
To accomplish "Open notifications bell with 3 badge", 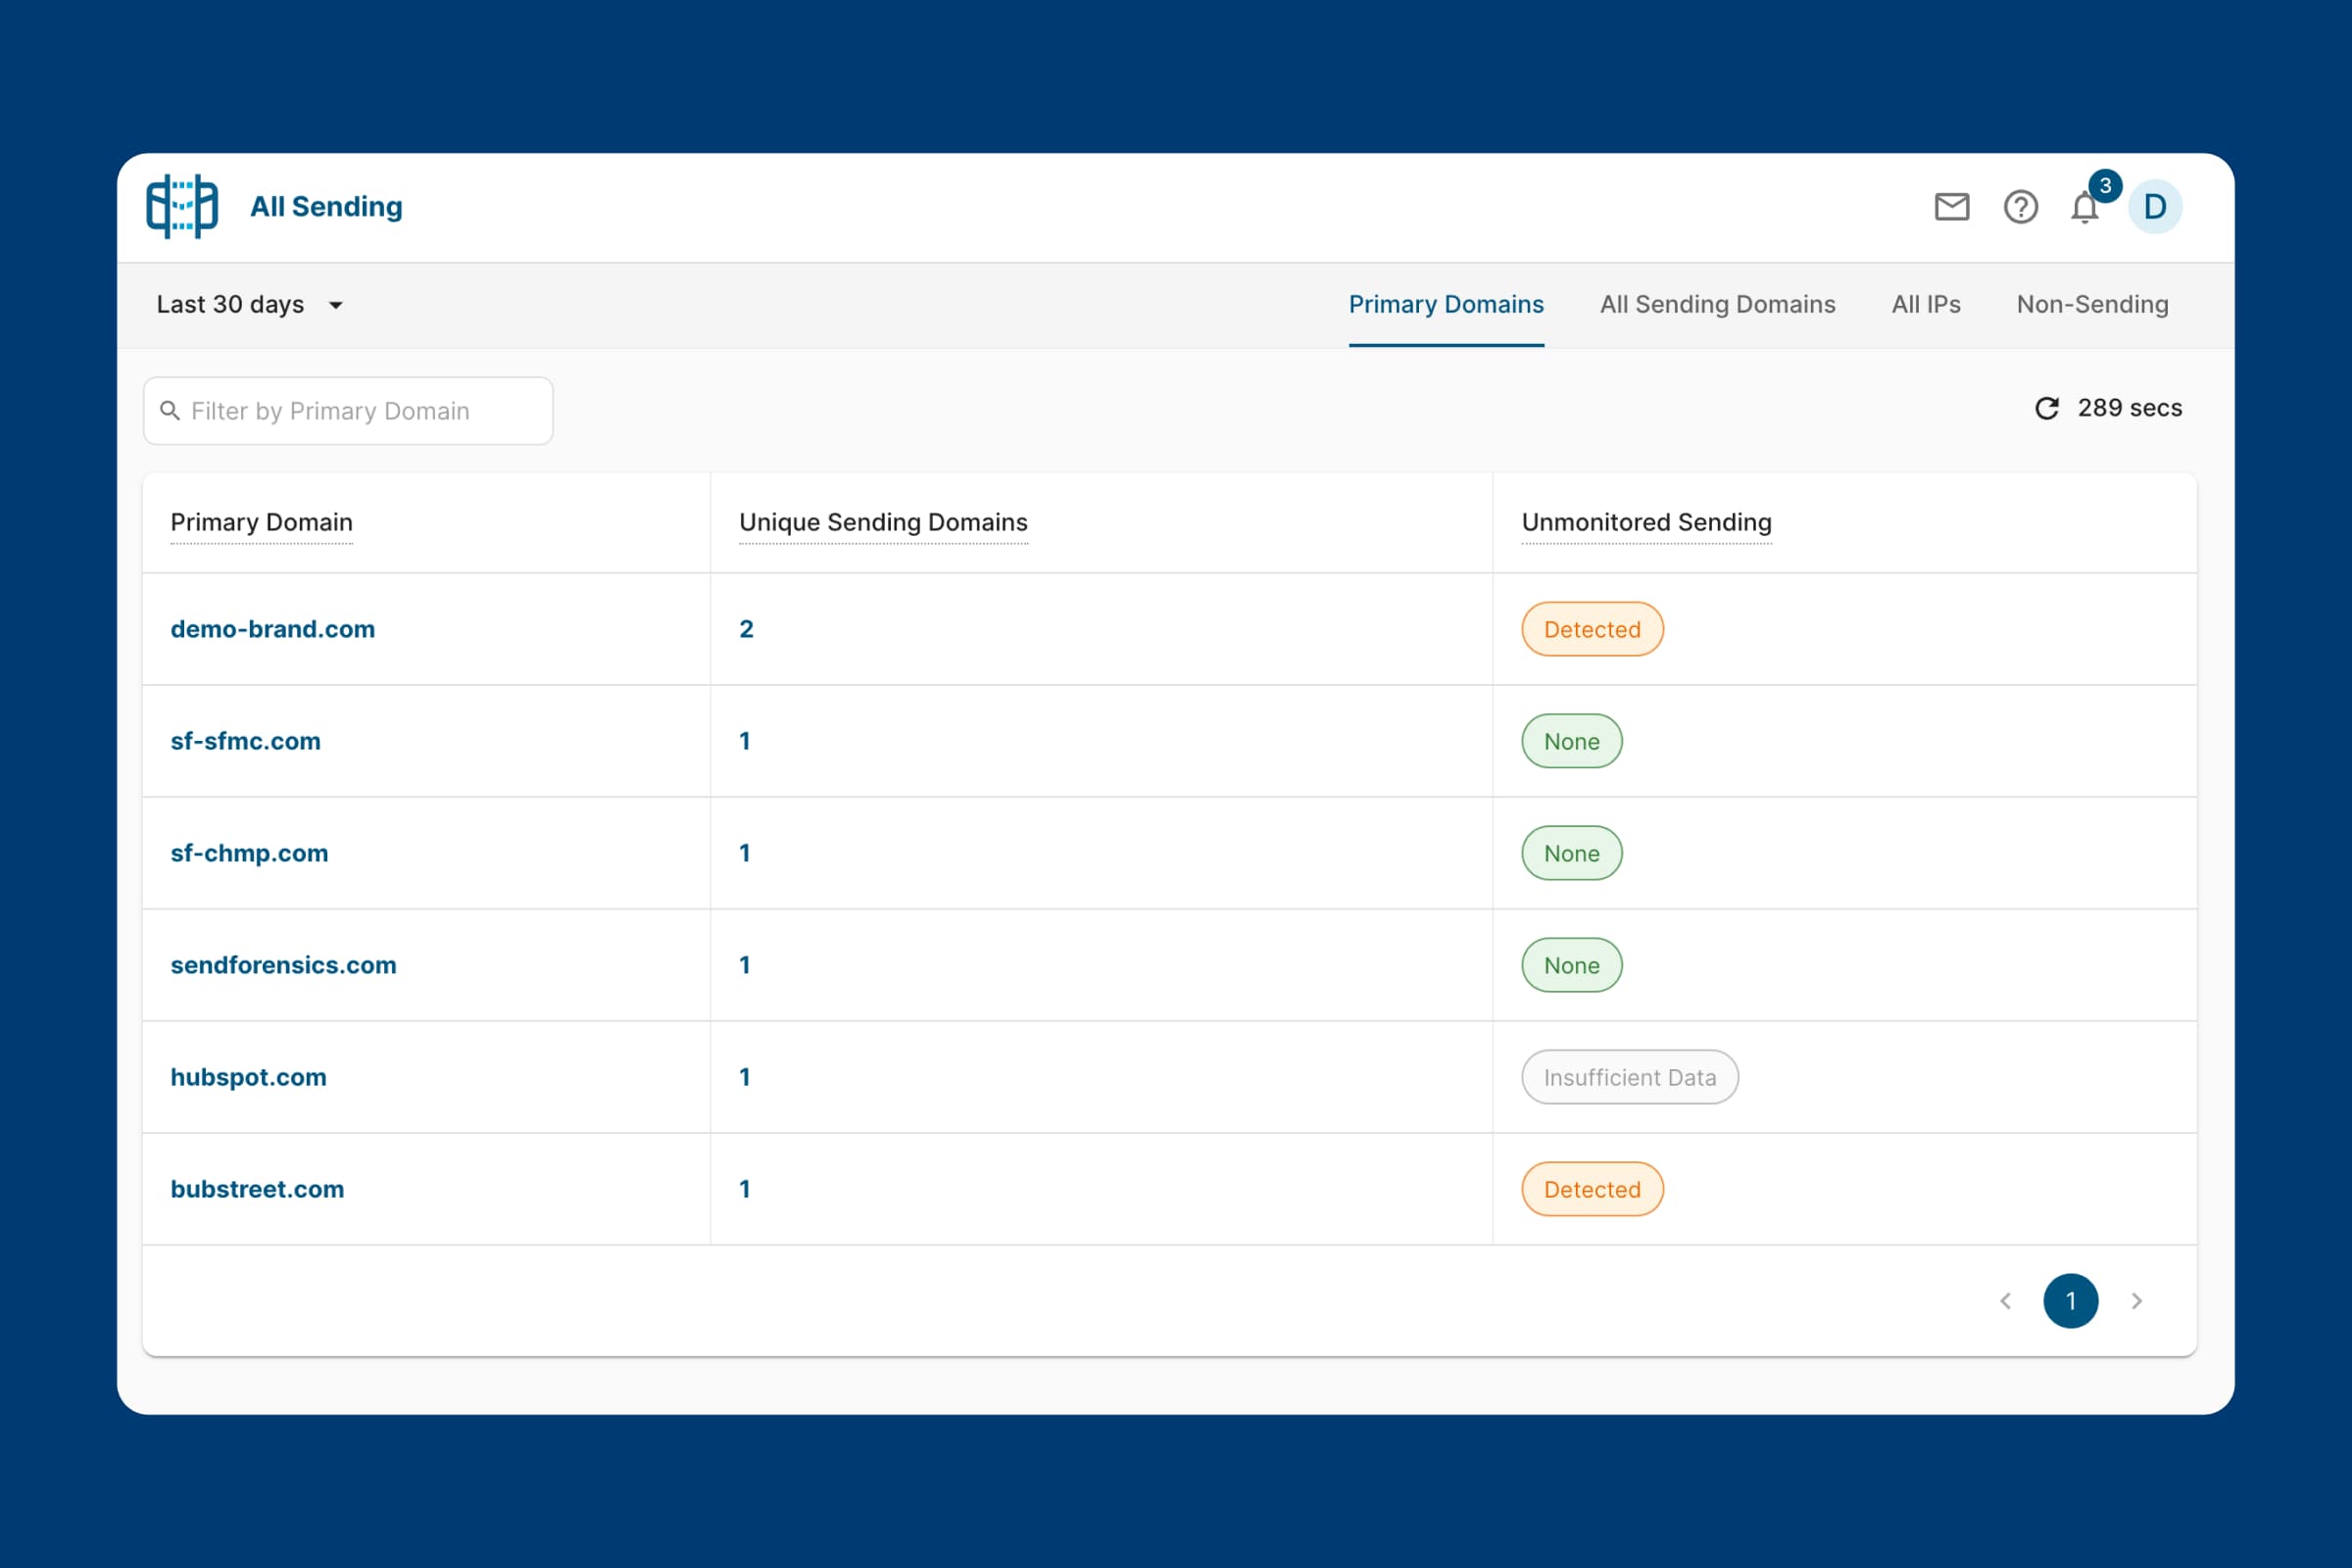I will (2085, 208).
